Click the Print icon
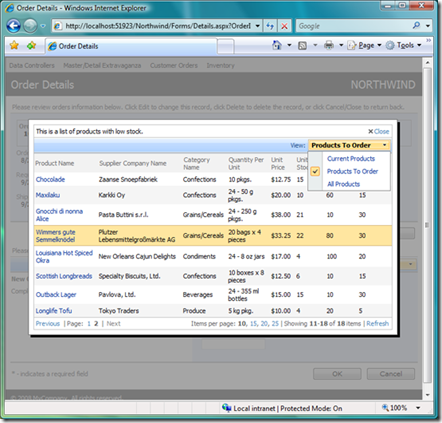The image size is (442, 423). (329, 45)
